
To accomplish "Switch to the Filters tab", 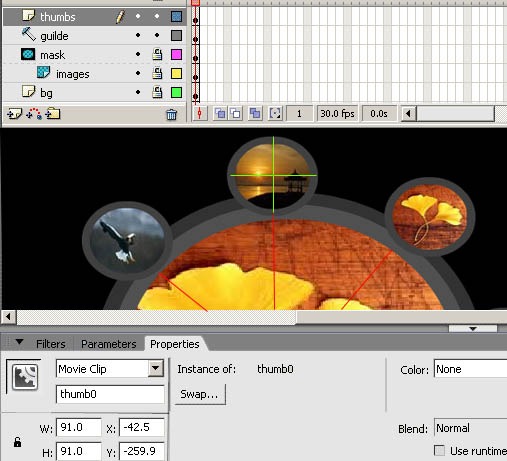I will coord(51,344).
